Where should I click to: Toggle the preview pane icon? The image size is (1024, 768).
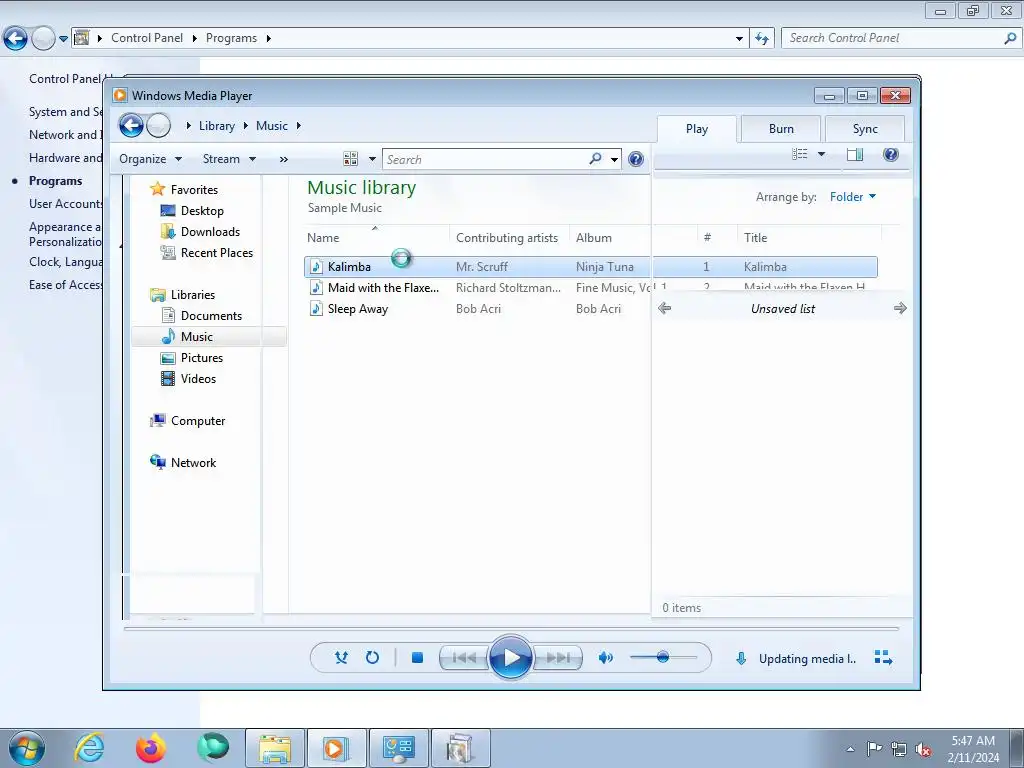tap(854, 154)
